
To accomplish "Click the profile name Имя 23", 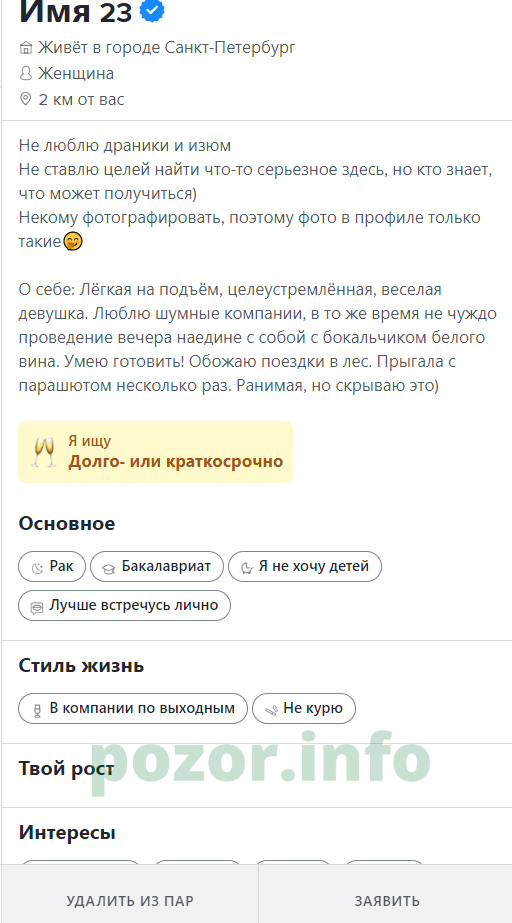I will (75, 12).
